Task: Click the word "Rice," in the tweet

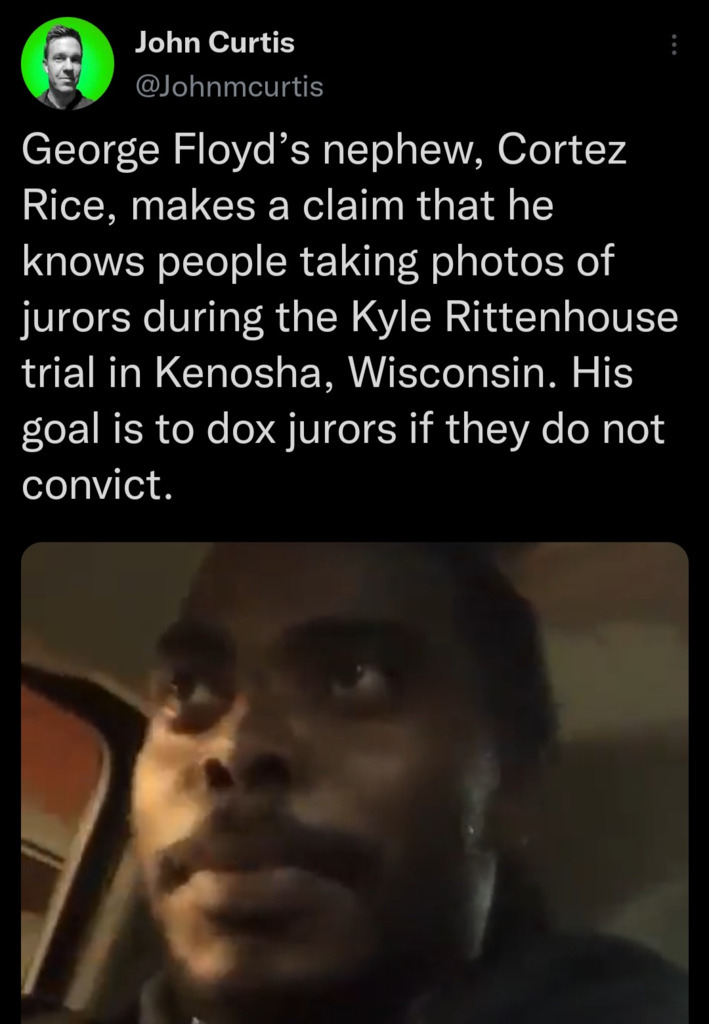Action: [71, 206]
